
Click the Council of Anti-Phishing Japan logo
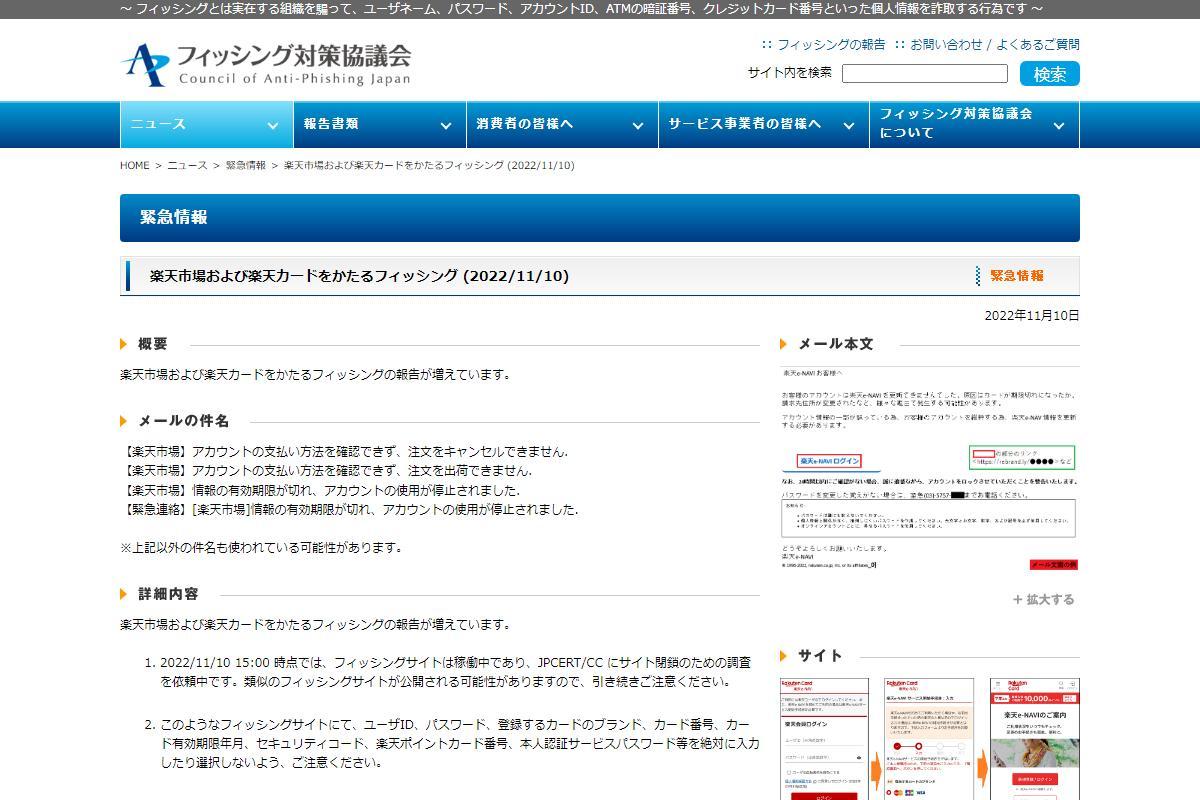point(266,63)
